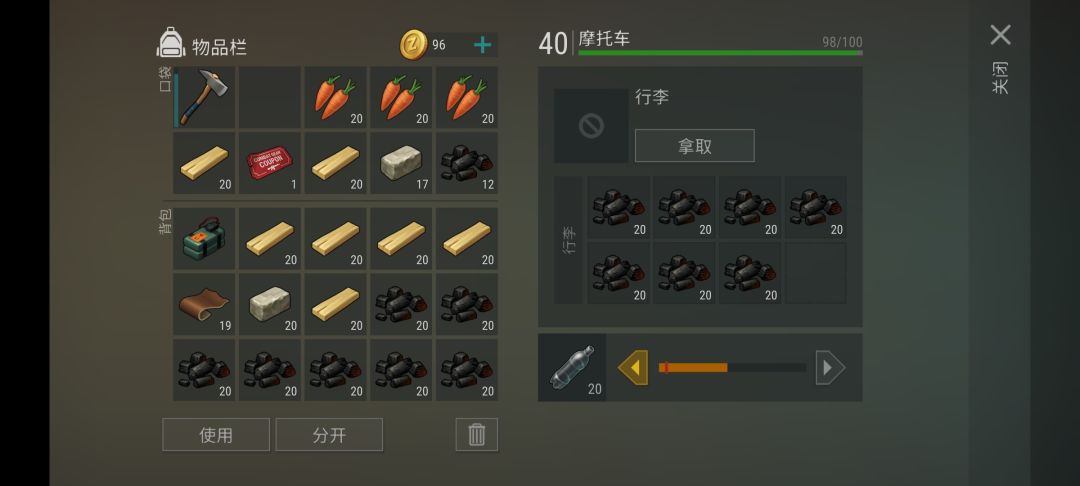This screenshot has width=1080, height=486.
Task: Click the empty second pocket slot
Action: [270, 97]
